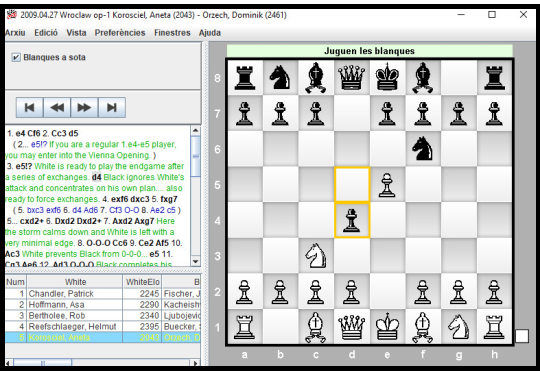Click the black knight on f6

[x=423, y=149]
